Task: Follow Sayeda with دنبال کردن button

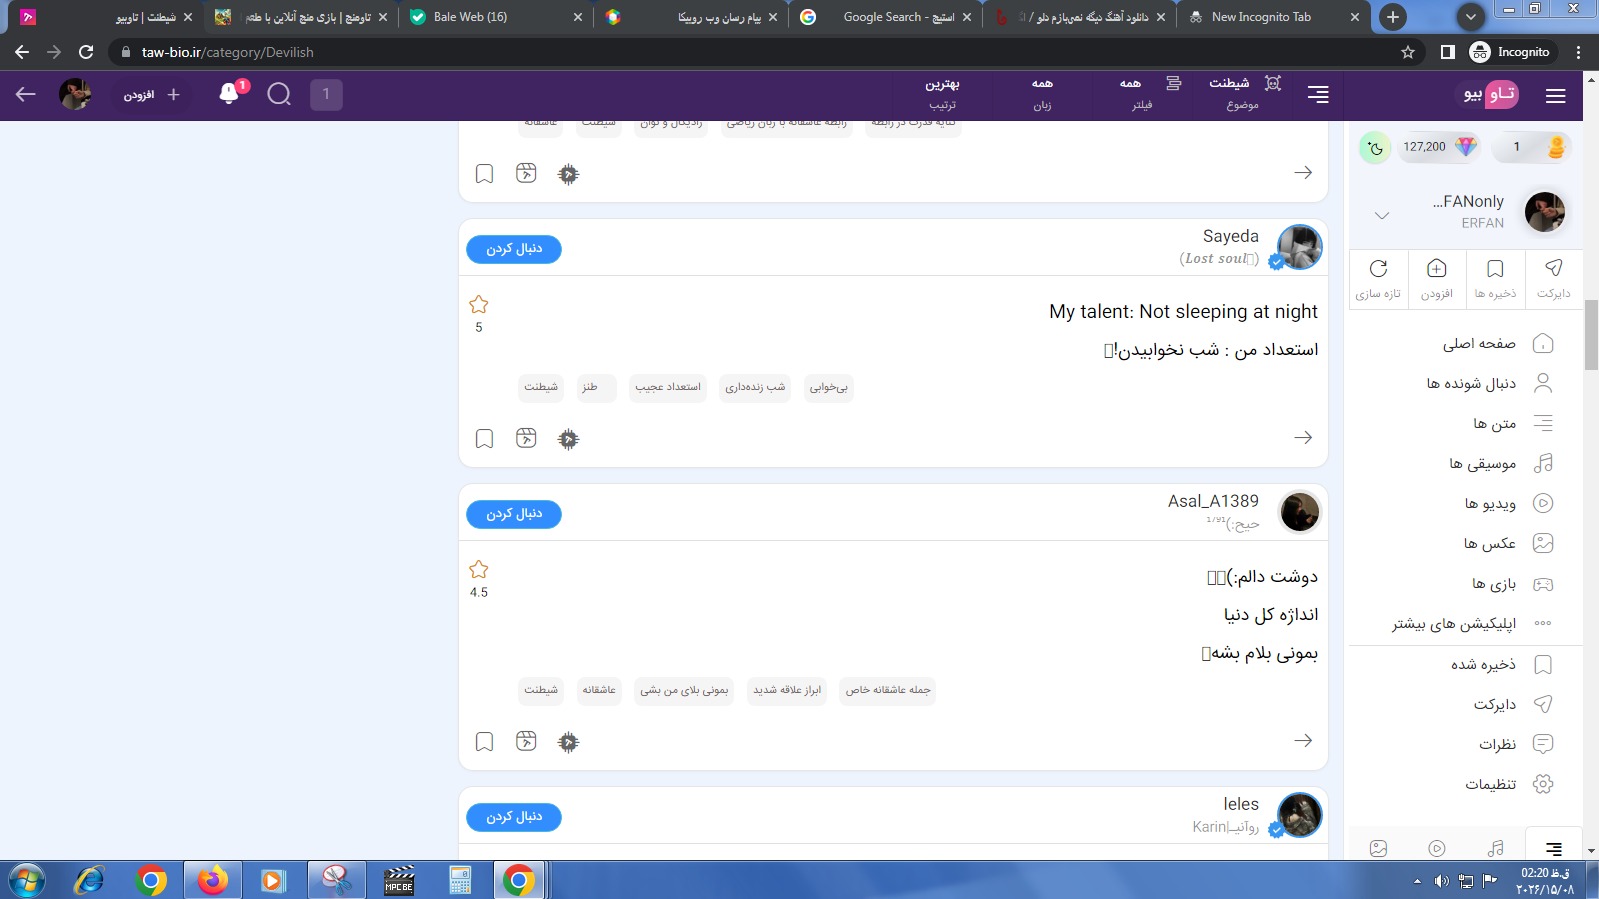Action: pyautogui.click(x=514, y=249)
